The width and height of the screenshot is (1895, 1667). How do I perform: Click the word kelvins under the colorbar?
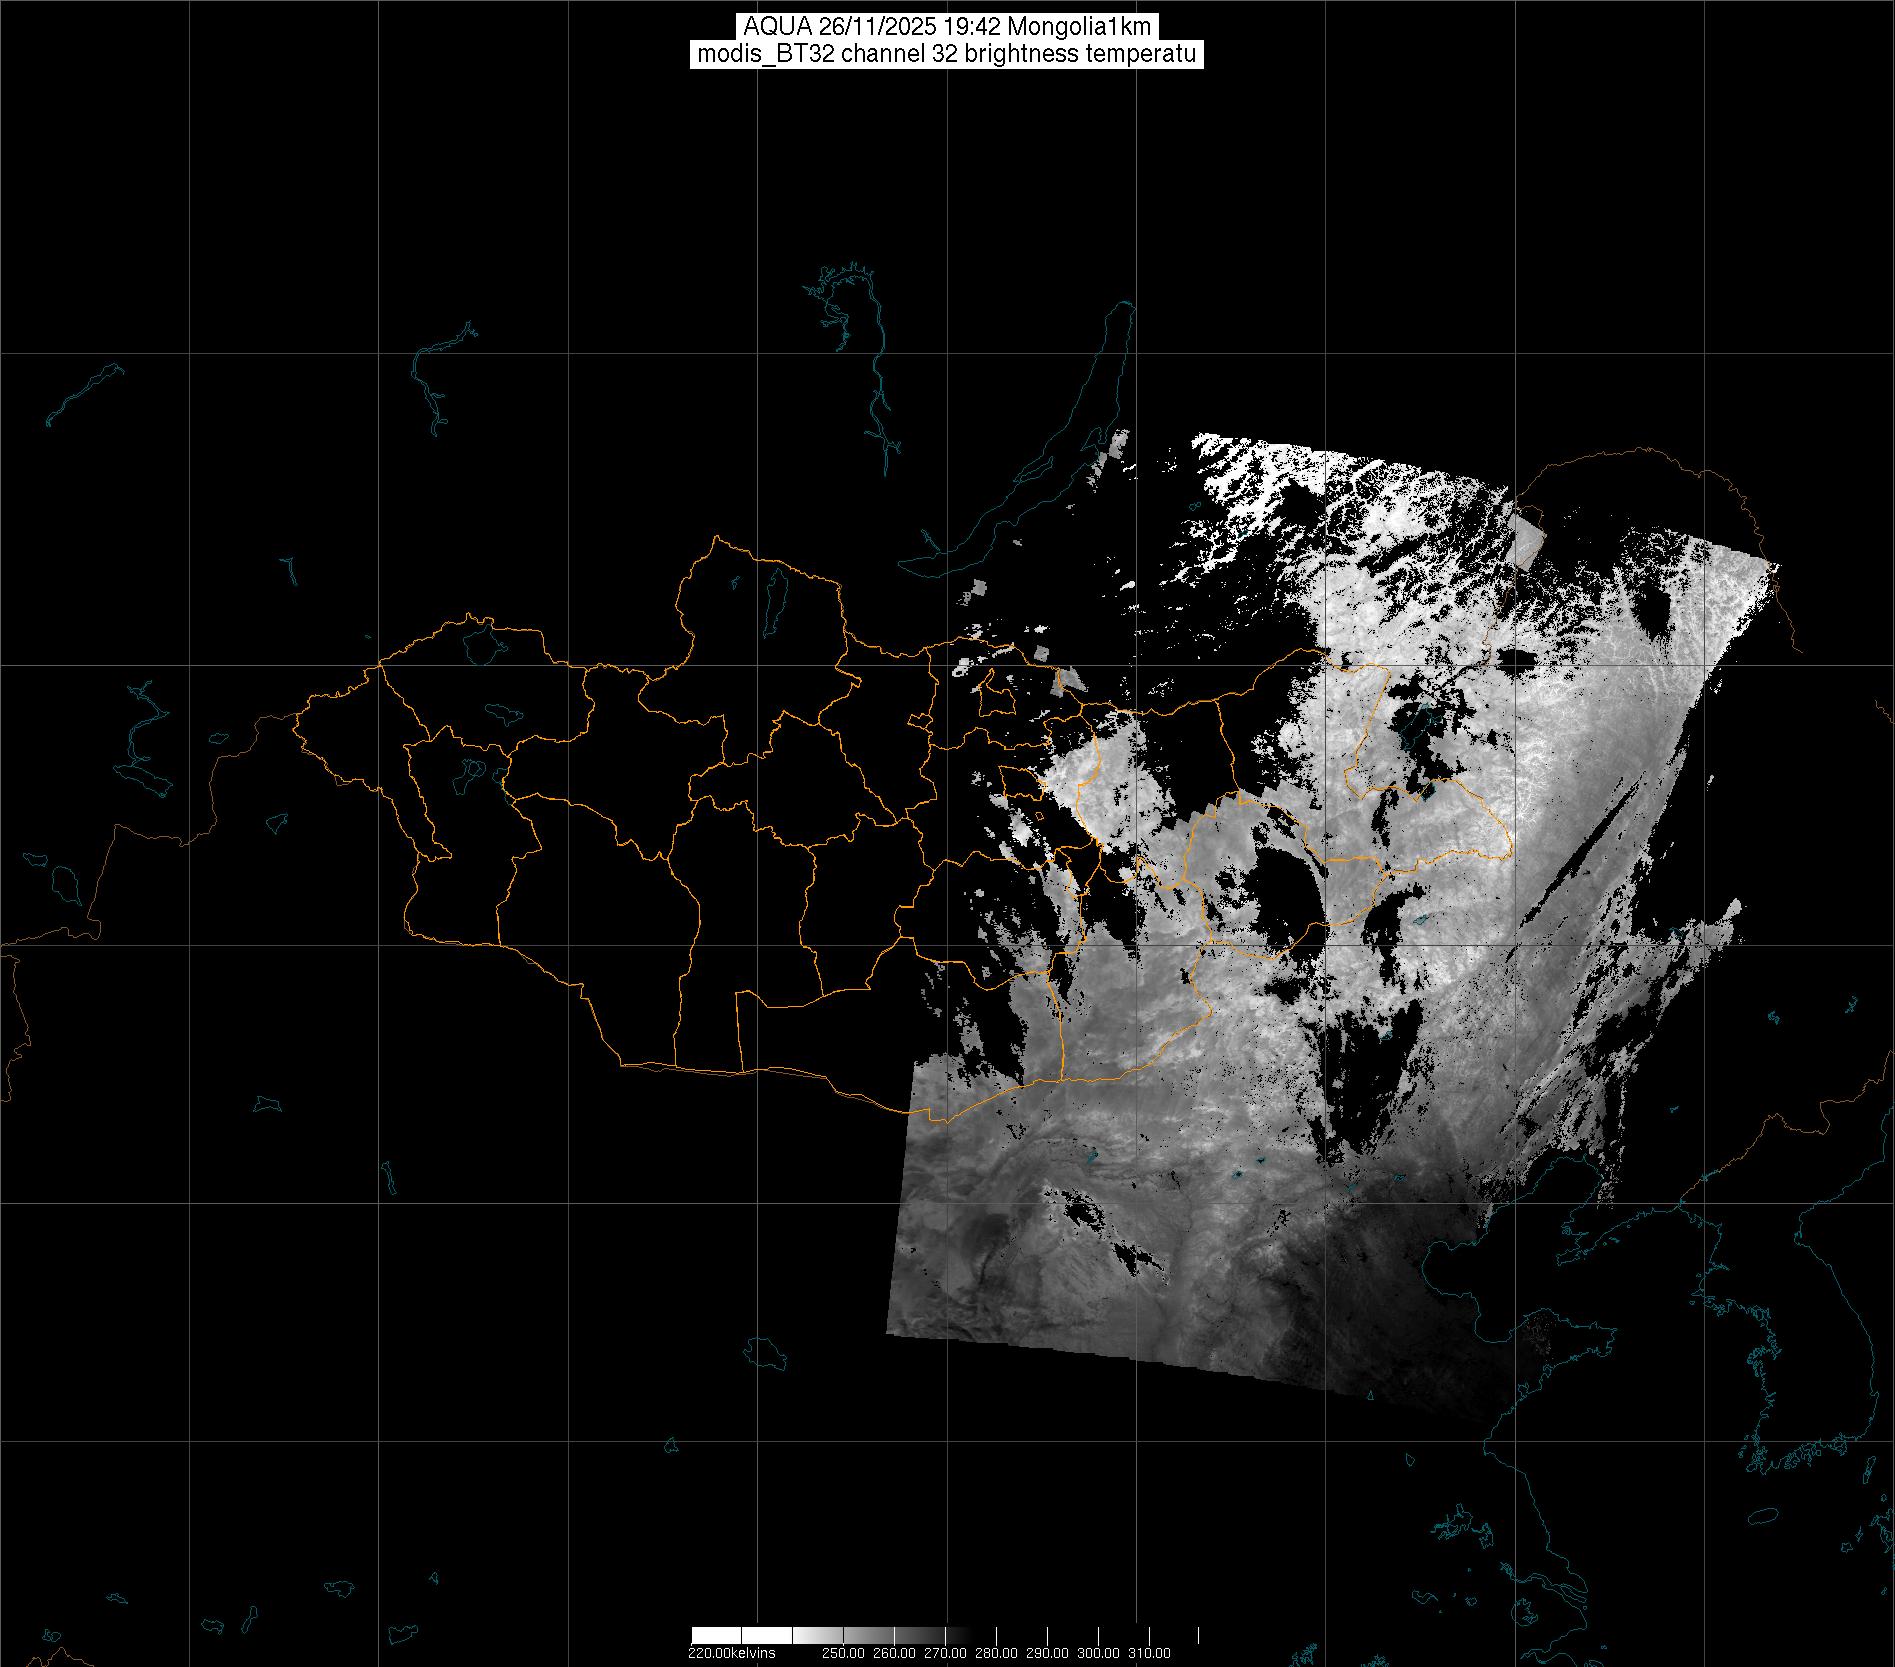(753, 1652)
